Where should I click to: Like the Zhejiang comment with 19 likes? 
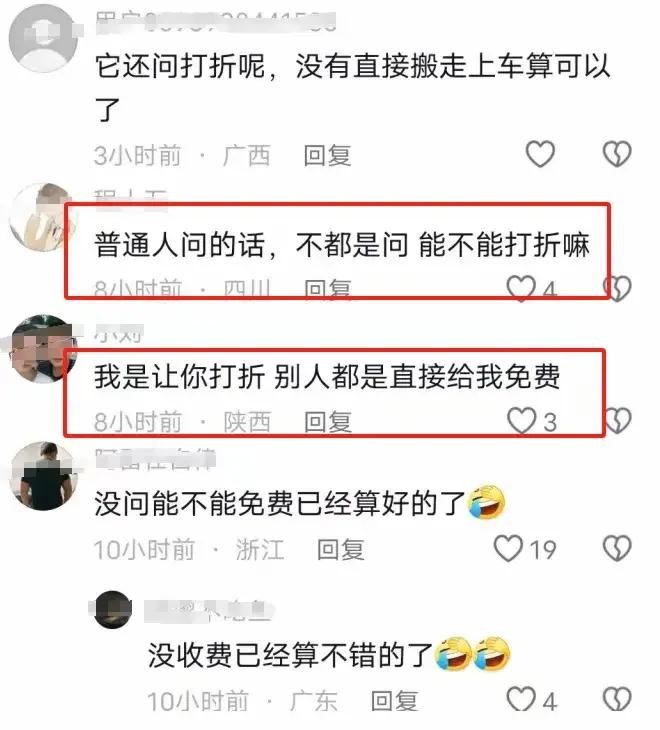click(508, 548)
